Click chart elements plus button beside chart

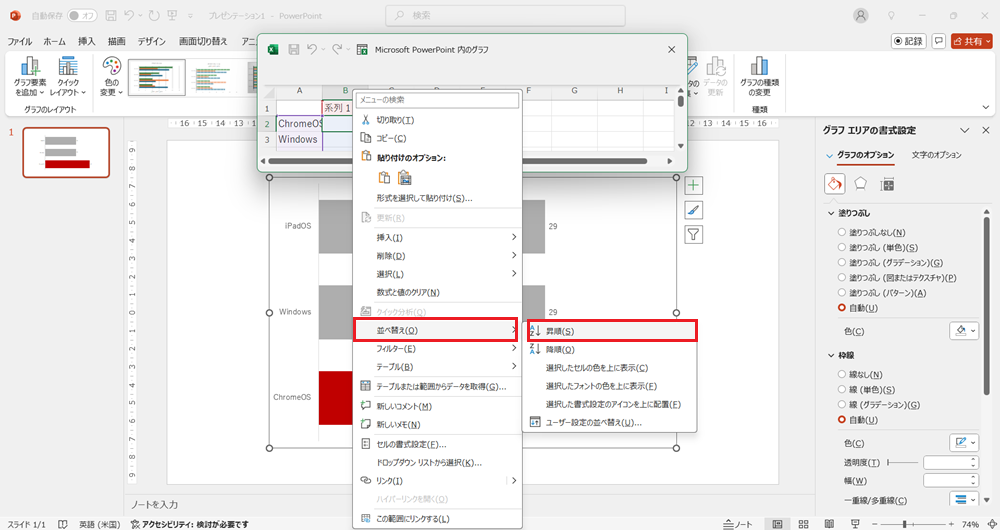pyautogui.click(x=693, y=186)
